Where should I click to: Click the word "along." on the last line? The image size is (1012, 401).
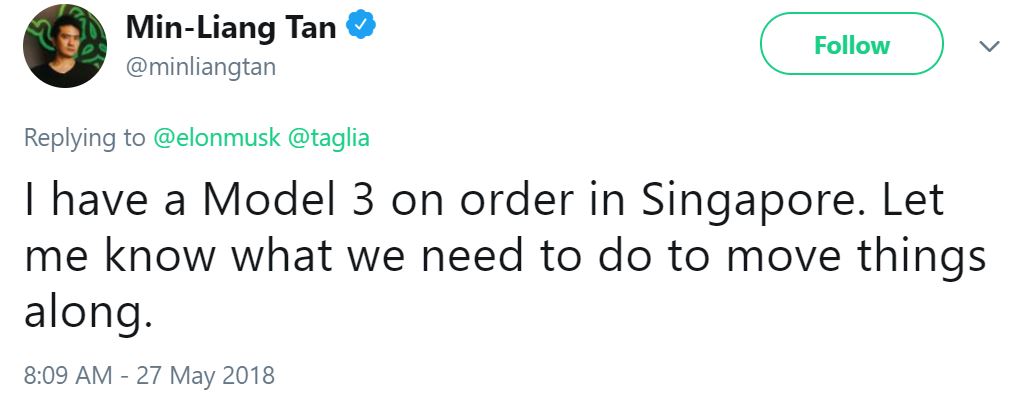(x=88, y=314)
